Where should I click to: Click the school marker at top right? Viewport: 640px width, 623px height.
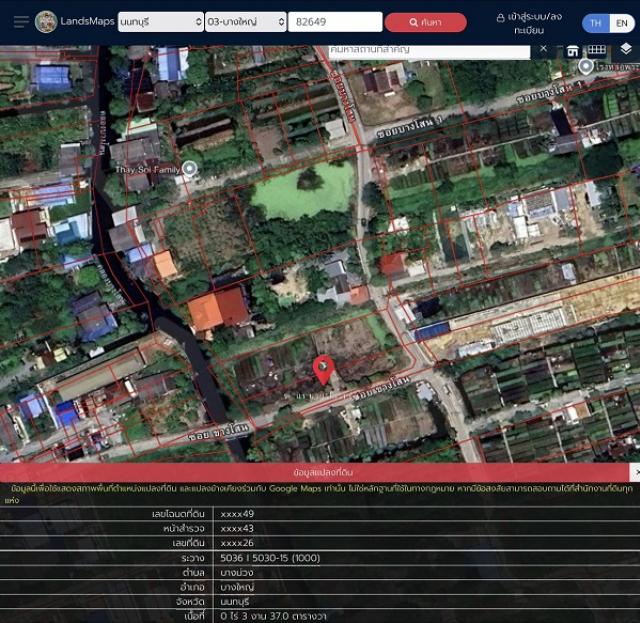(x=586, y=66)
